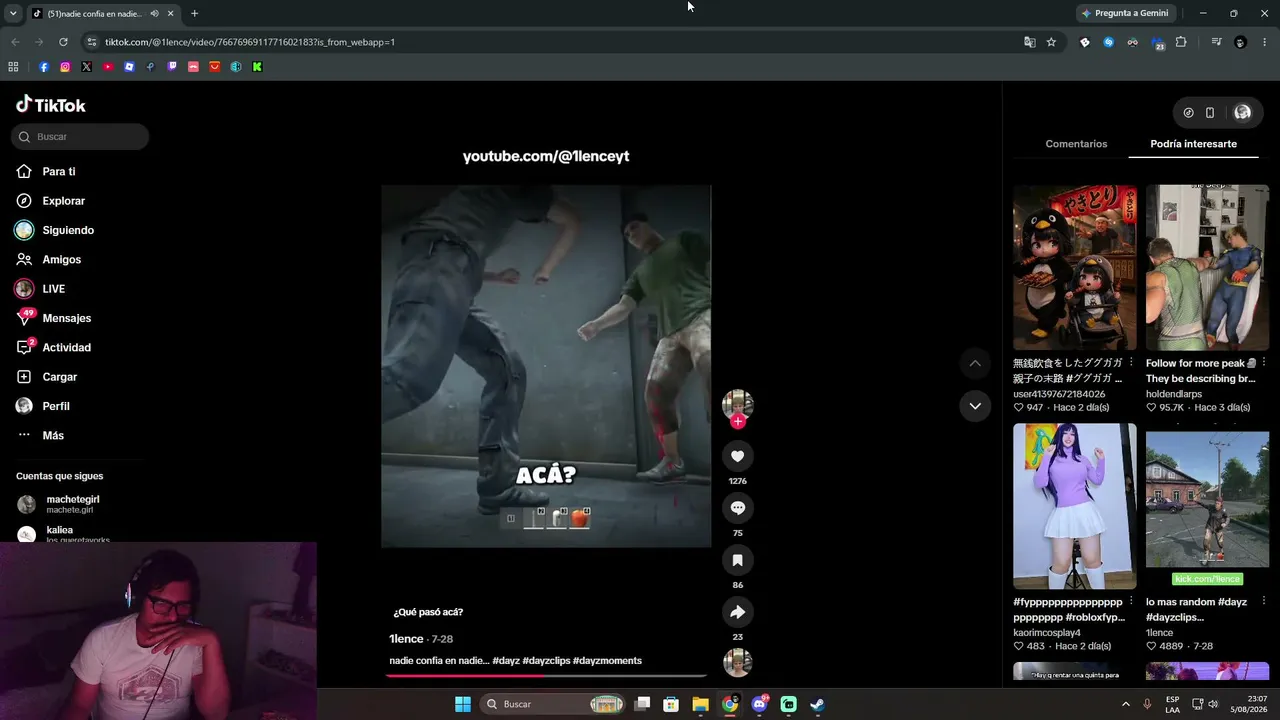Mute the tab via speaker icon
Viewport: 1280px width, 720px height.
coord(154,14)
